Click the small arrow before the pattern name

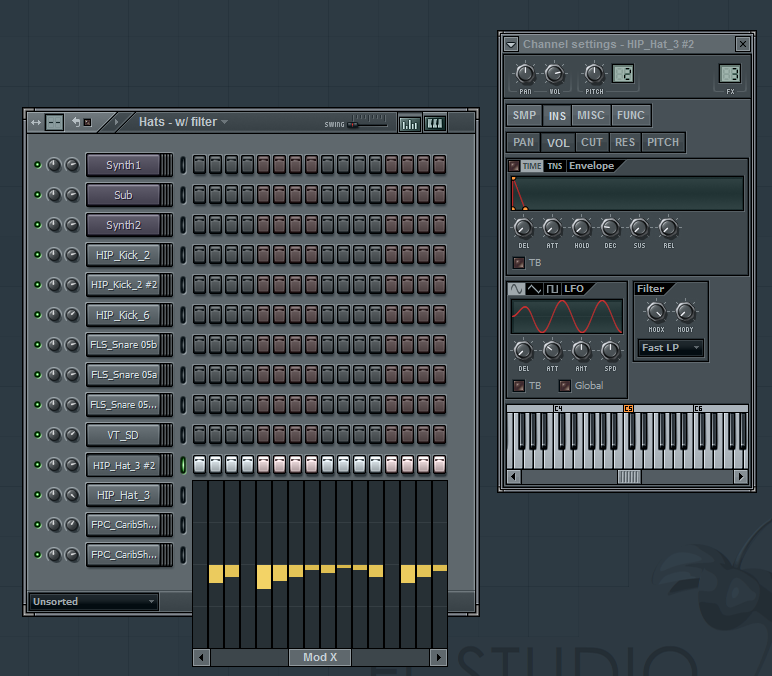click(116, 122)
